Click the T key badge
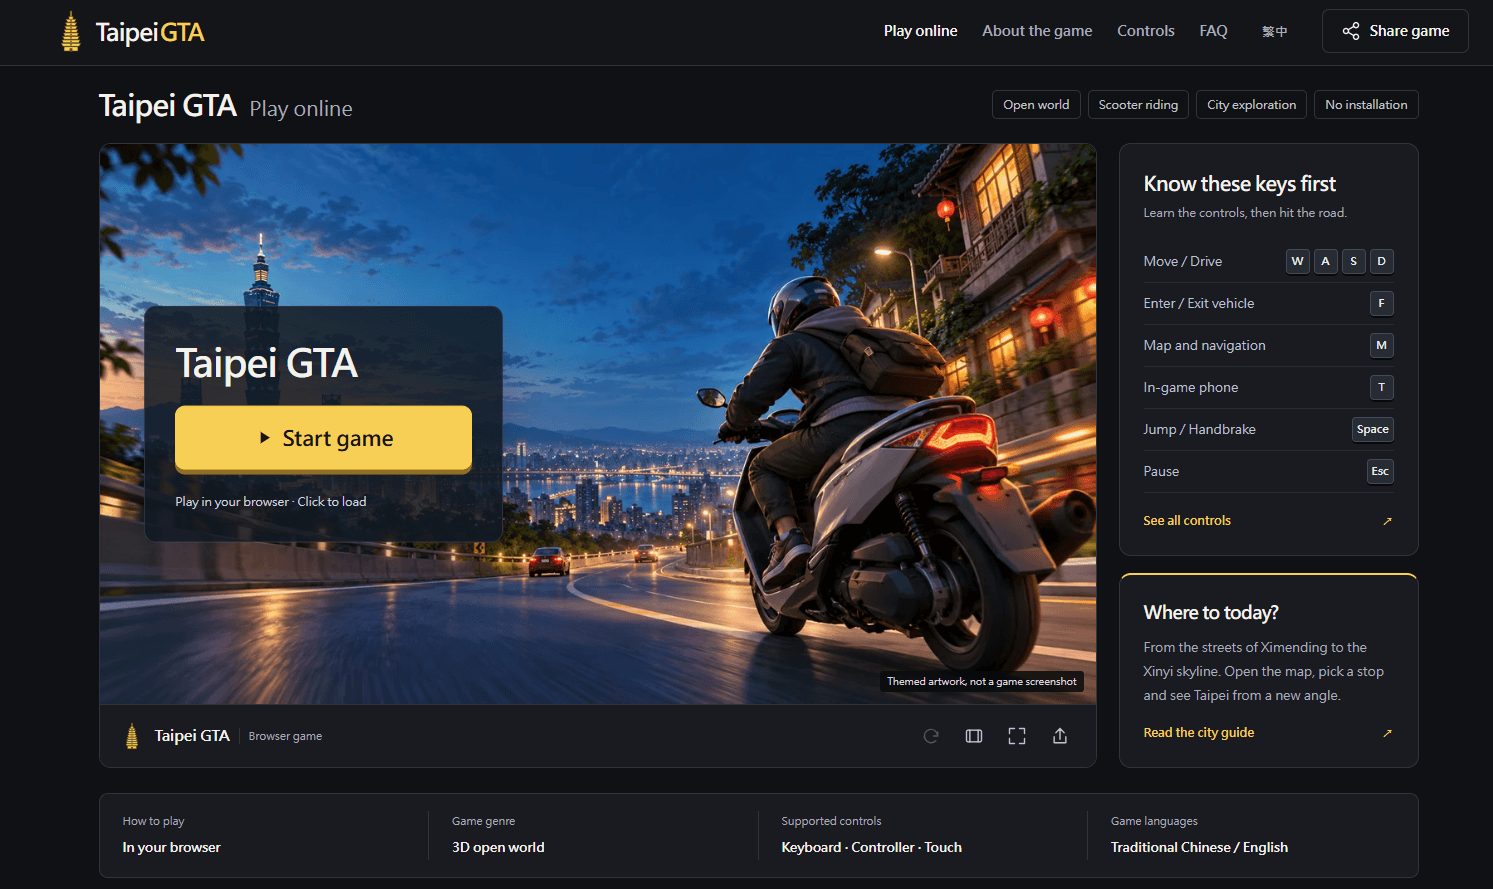This screenshot has height=889, width=1493. coord(1381,387)
